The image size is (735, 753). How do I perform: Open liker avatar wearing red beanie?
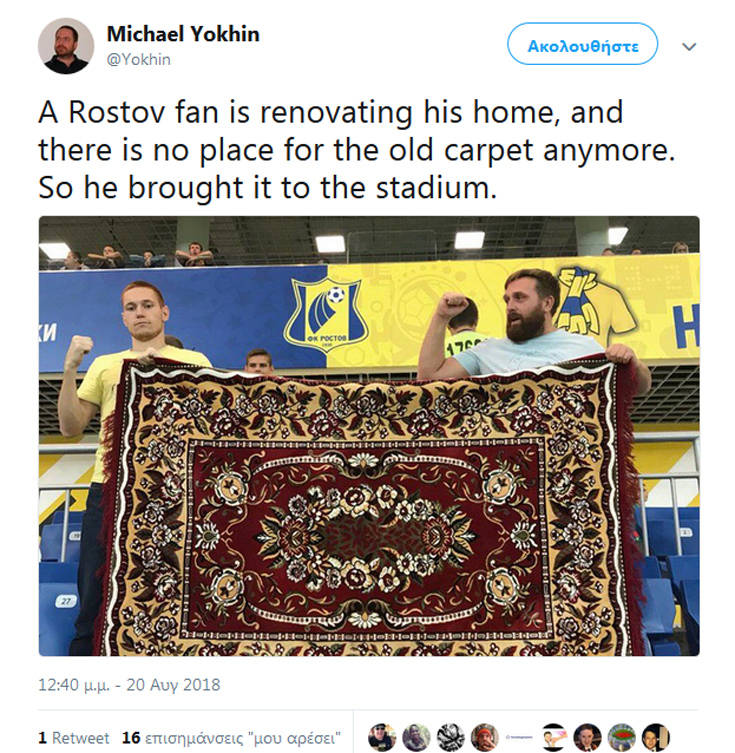coord(485,737)
